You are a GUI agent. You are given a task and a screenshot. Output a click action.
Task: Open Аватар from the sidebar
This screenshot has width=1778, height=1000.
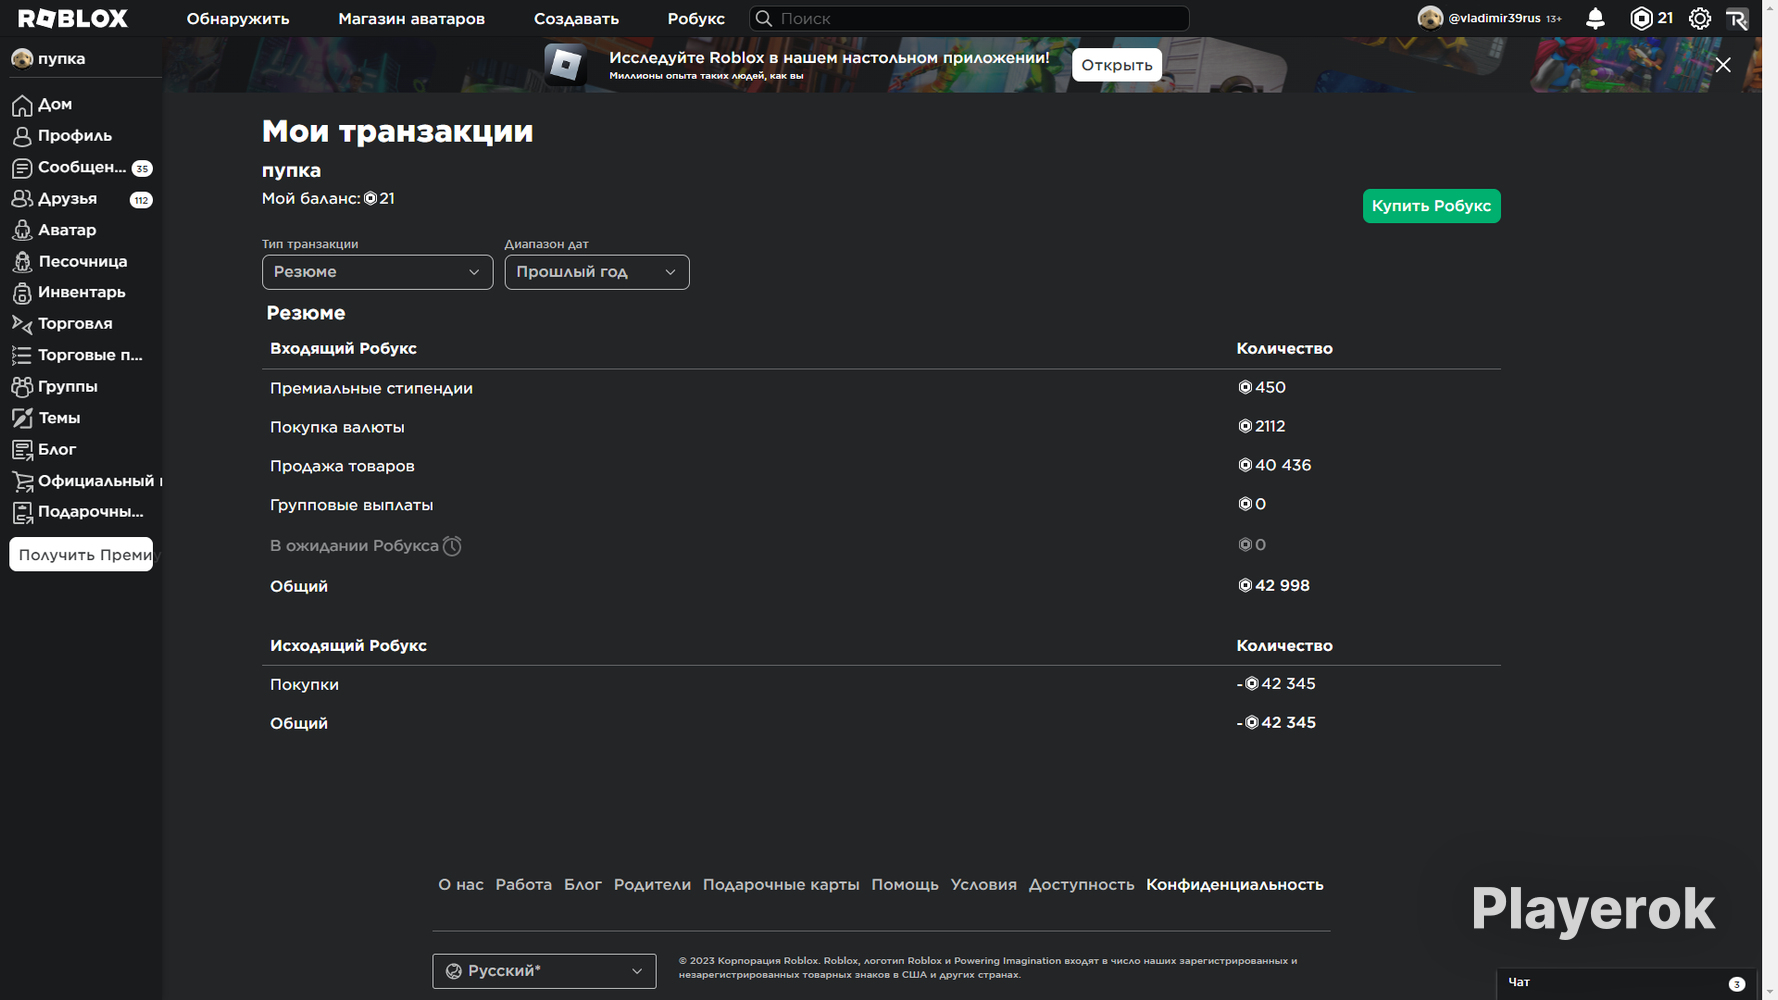point(66,230)
